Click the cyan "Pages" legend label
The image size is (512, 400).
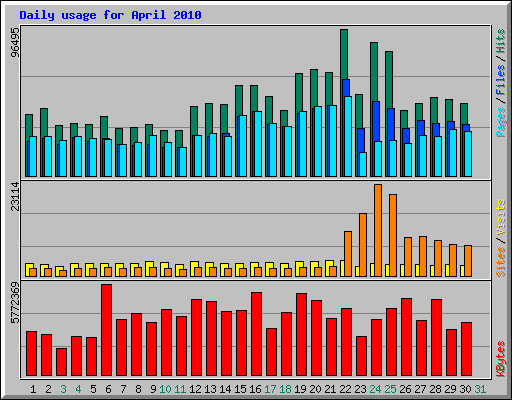pyautogui.click(x=501, y=122)
